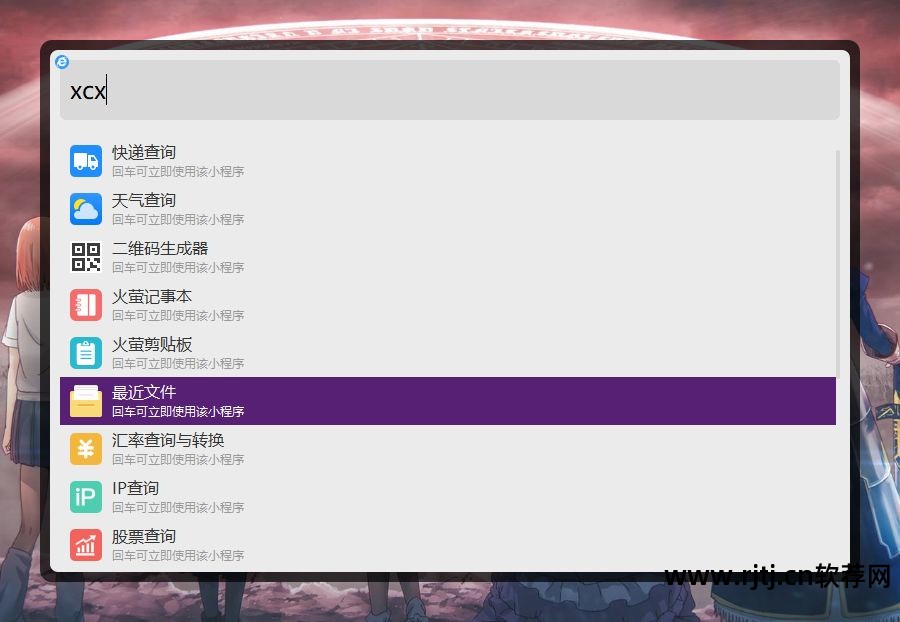The height and width of the screenshot is (622, 900).
Task: Open the 天气查询 mini-program entry
Action: tap(300, 208)
